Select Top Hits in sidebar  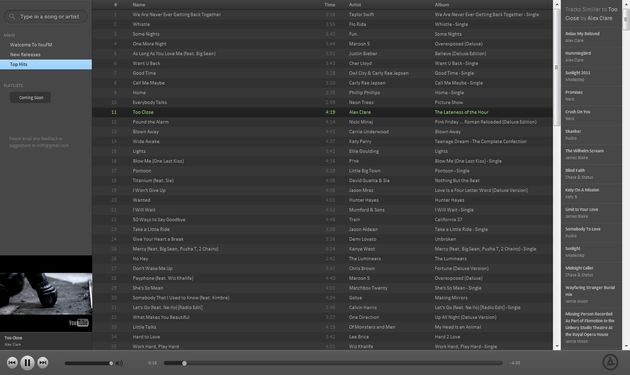point(46,64)
